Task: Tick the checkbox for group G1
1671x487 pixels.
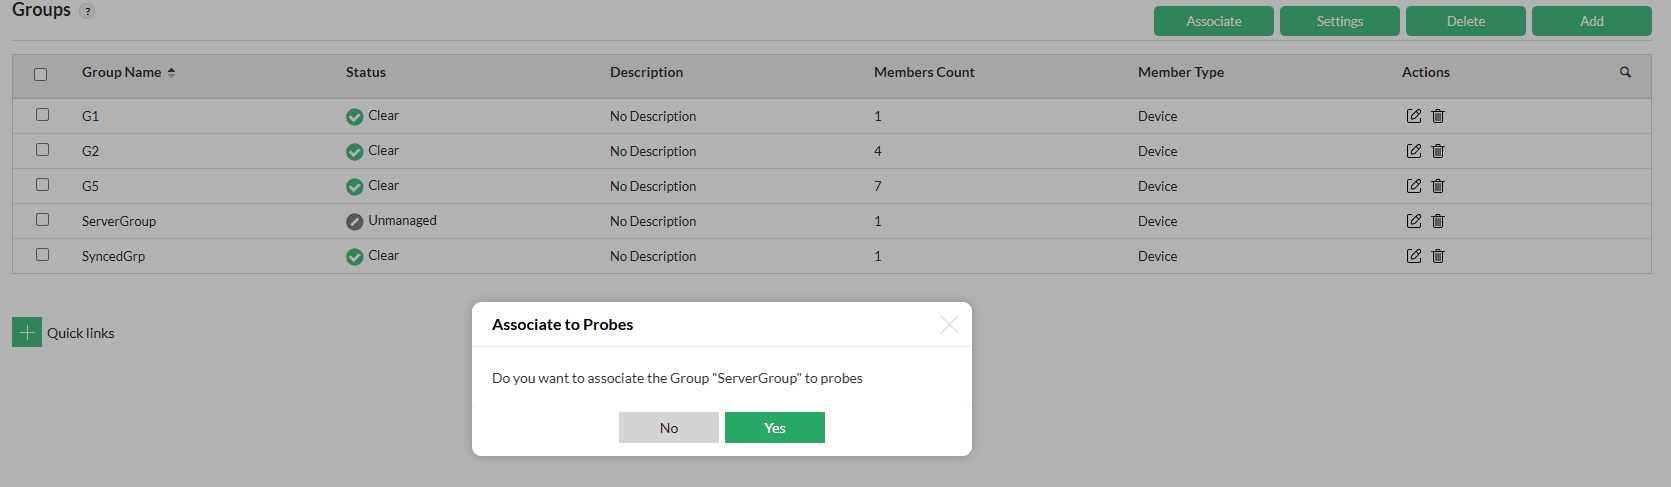Action: pyautogui.click(x=42, y=115)
